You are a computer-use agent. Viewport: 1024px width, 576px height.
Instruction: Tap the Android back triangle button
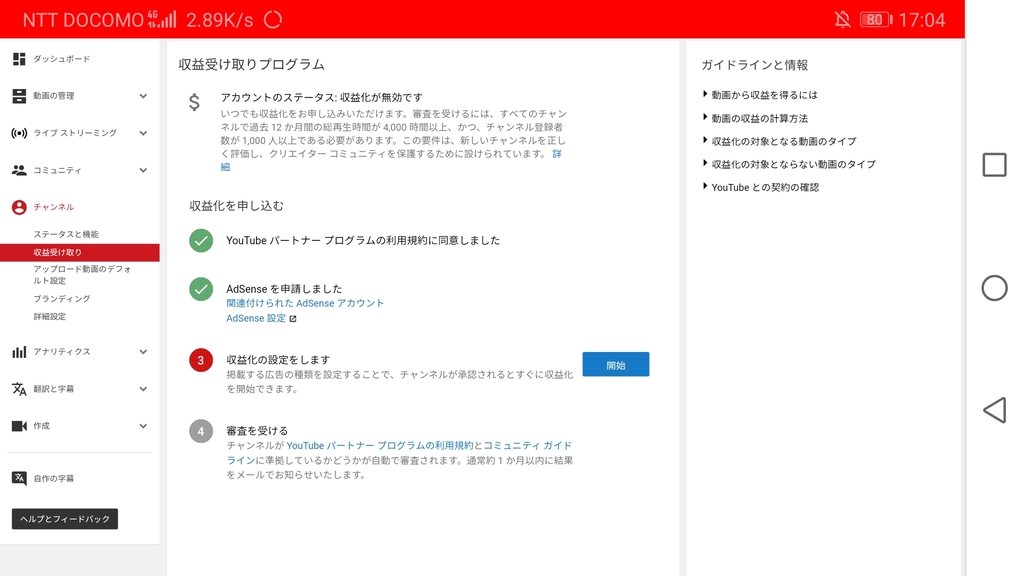(x=994, y=410)
